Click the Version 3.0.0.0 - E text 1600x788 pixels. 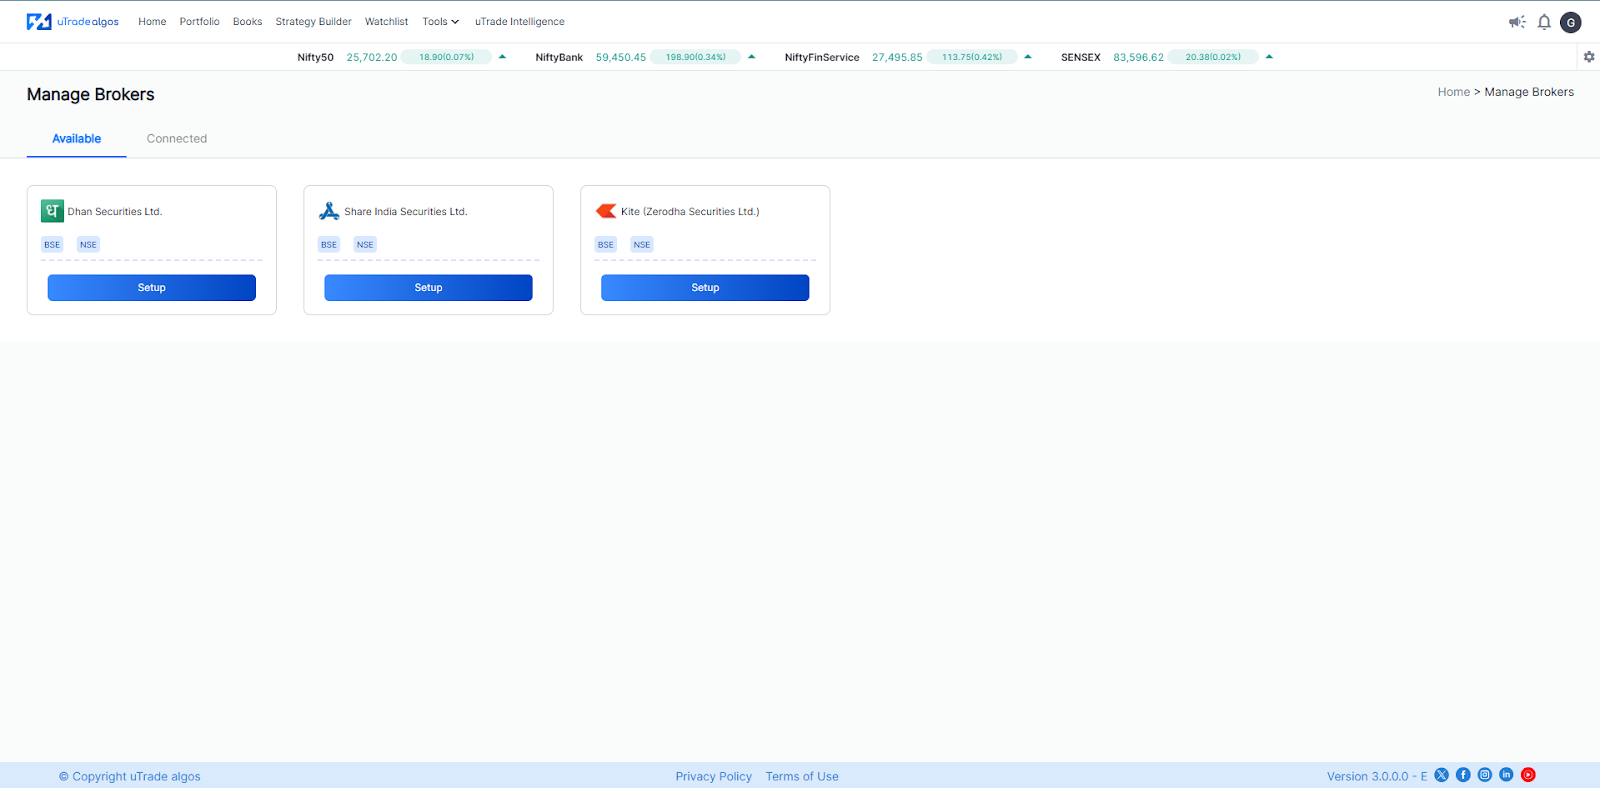(1377, 776)
